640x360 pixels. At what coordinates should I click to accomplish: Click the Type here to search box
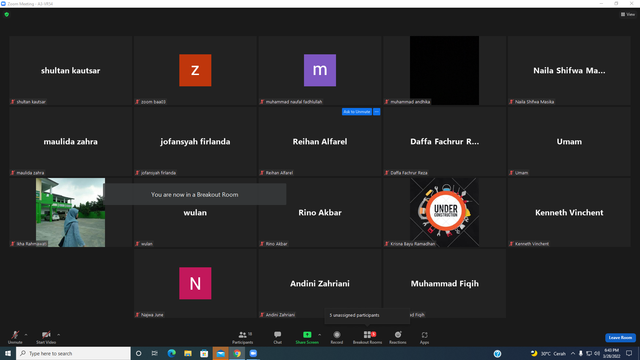point(73,353)
